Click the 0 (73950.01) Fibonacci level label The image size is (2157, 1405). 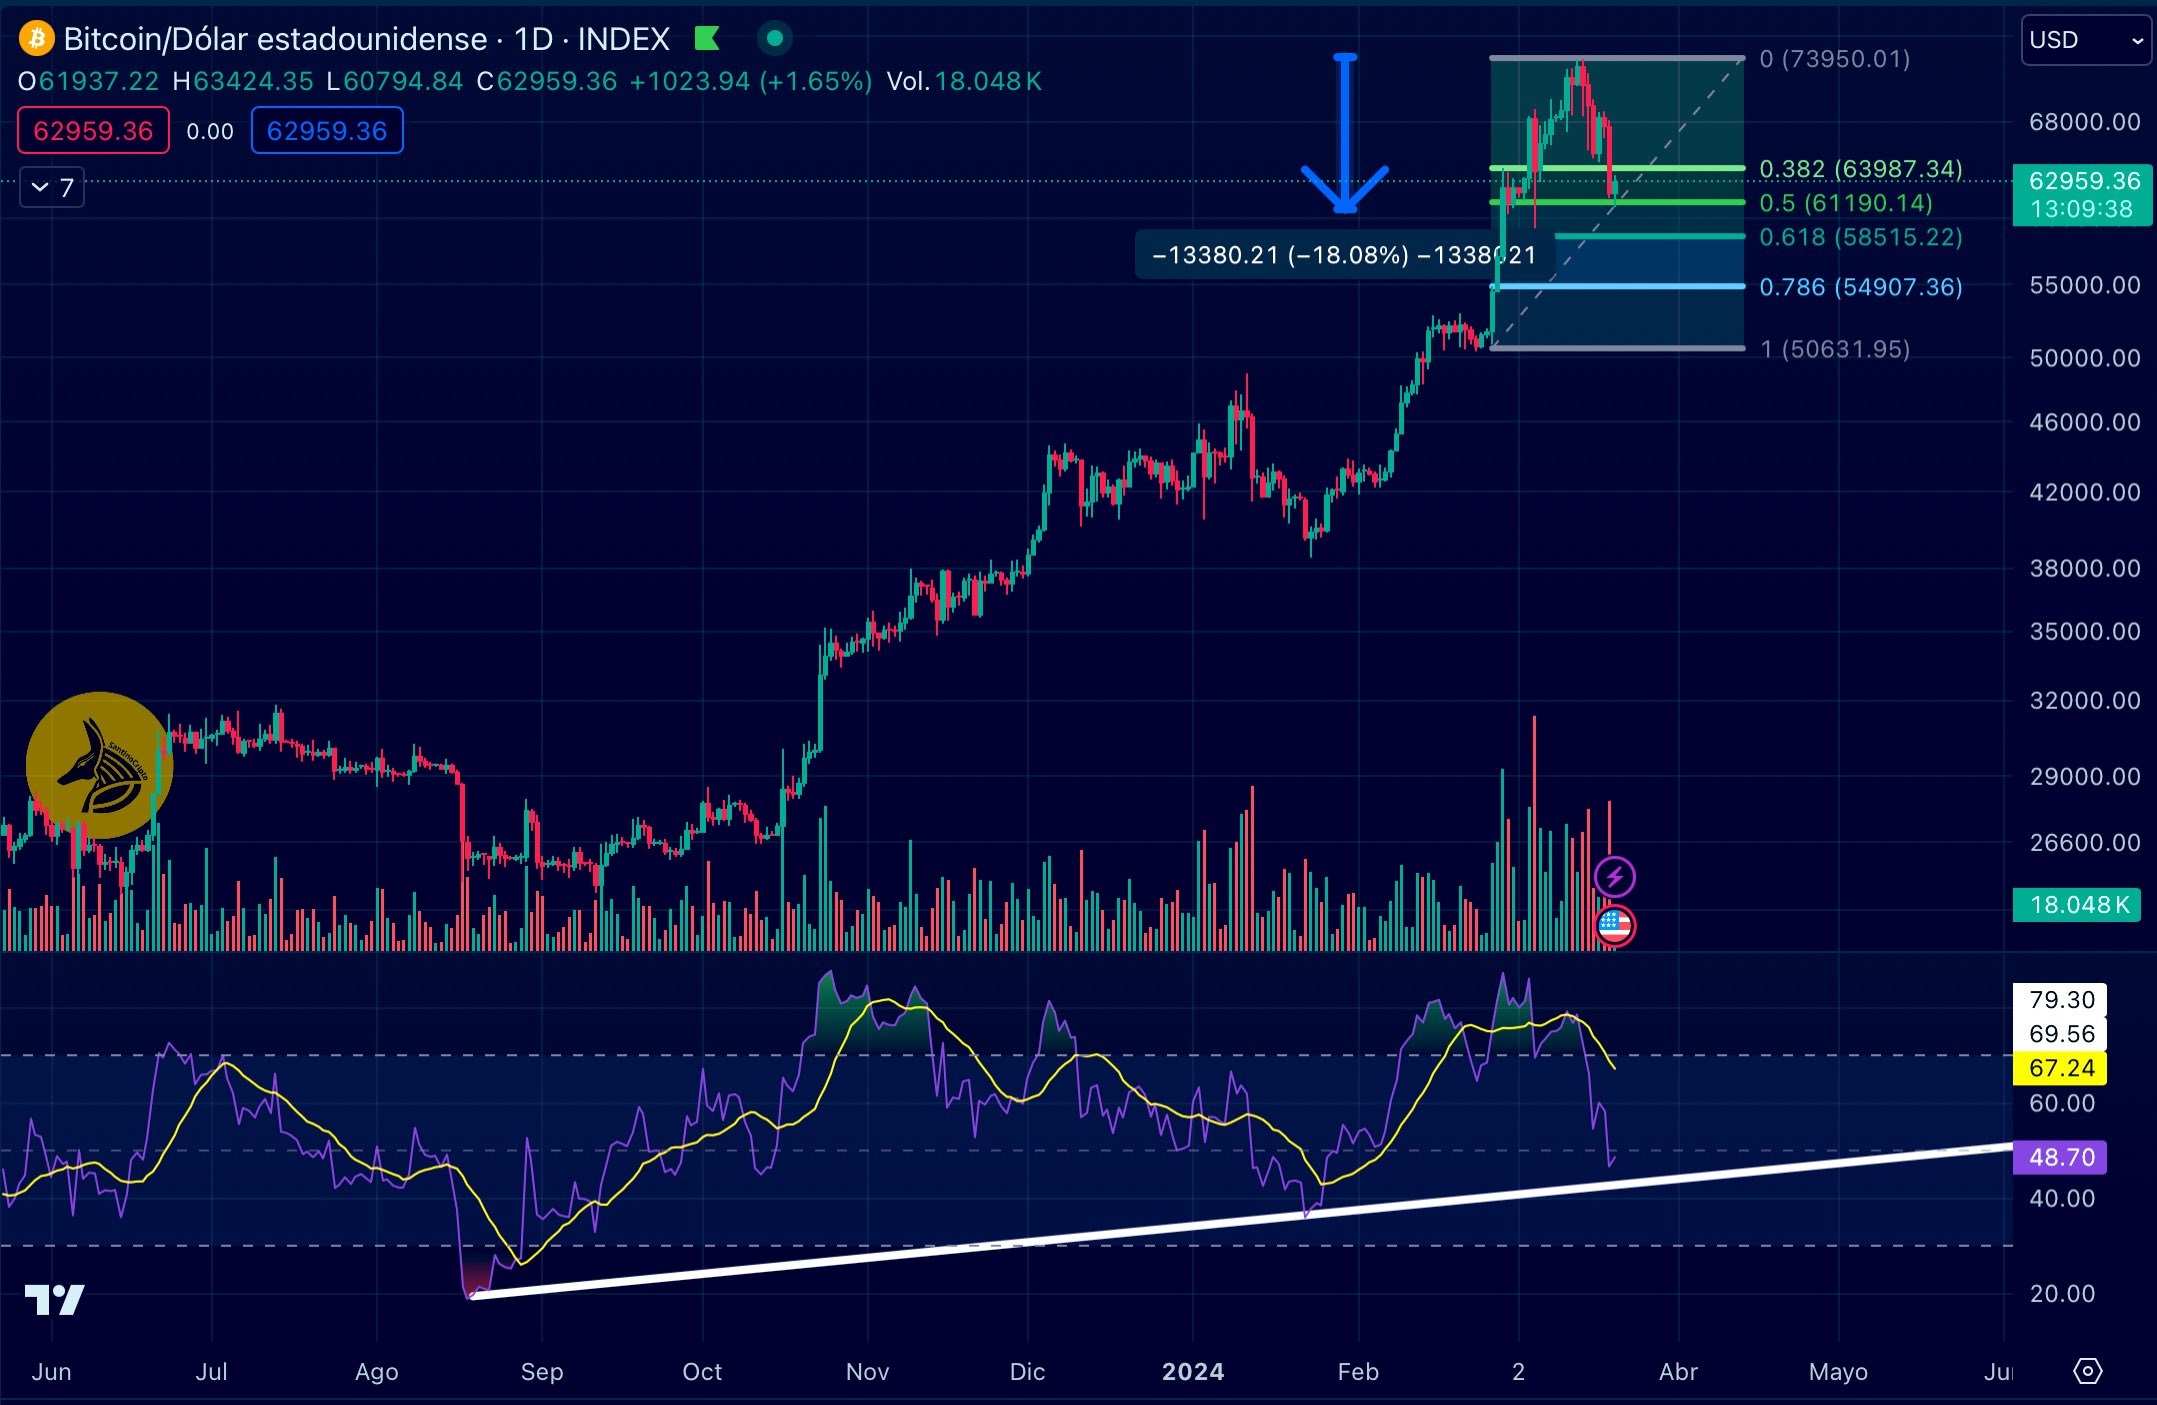point(1835,59)
